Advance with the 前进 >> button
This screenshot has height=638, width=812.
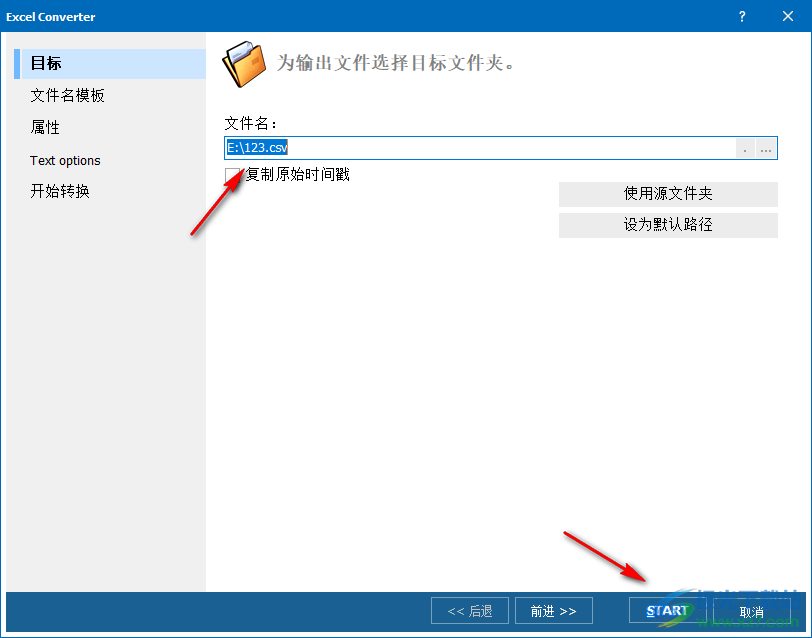pos(554,611)
